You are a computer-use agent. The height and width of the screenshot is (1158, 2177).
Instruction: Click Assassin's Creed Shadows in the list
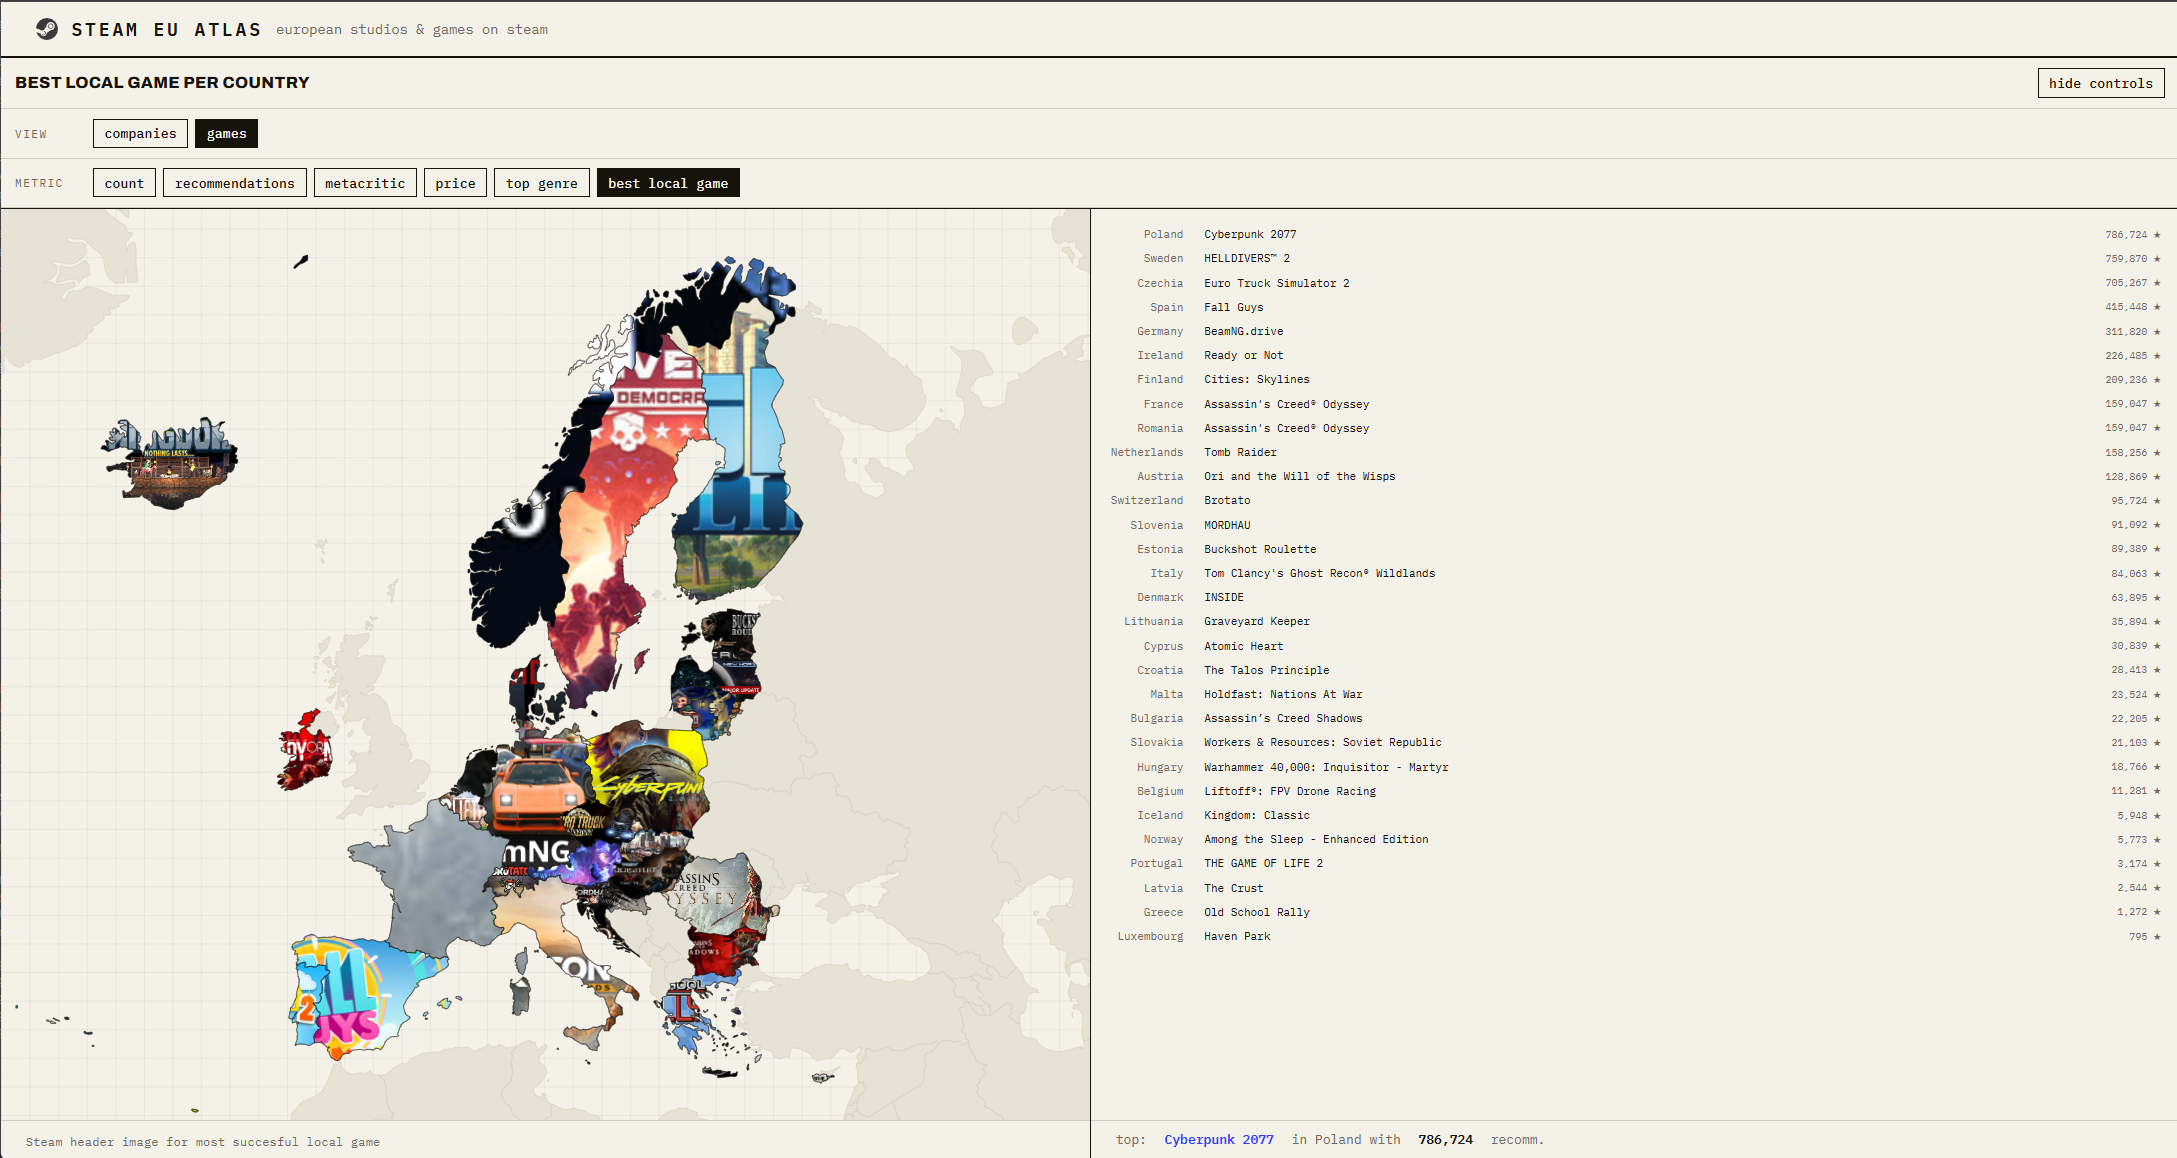pyautogui.click(x=1283, y=718)
